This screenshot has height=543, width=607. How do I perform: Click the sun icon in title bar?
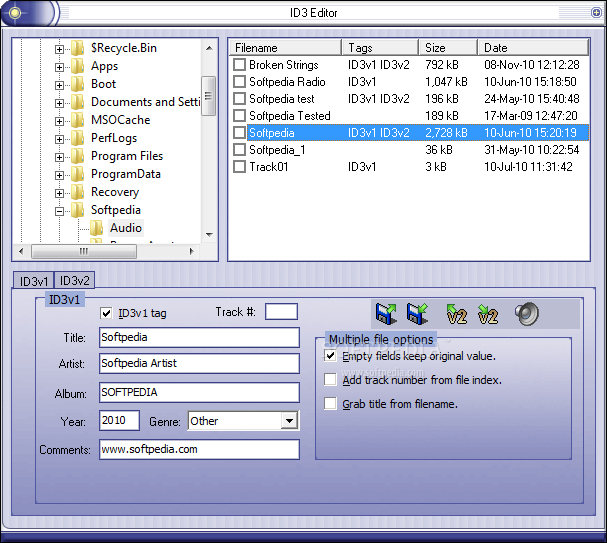tap(15, 13)
